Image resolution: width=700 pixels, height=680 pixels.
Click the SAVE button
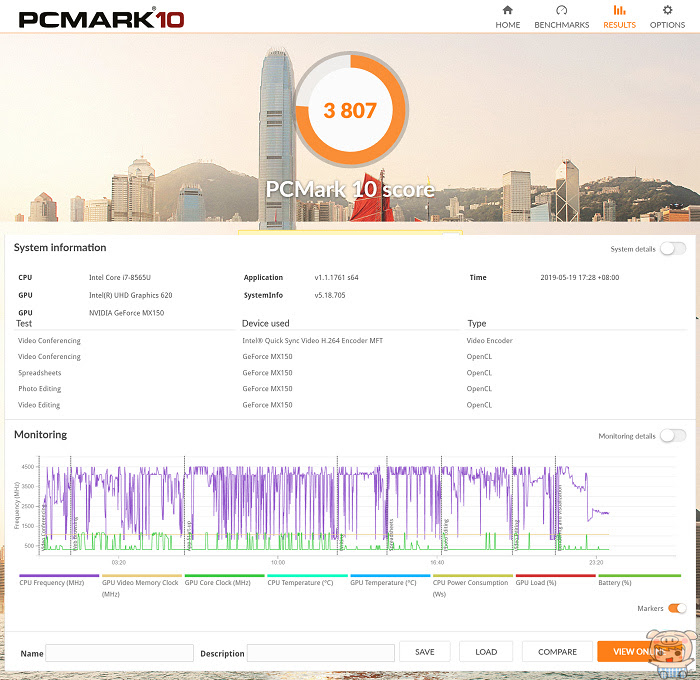(x=425, y=652)
